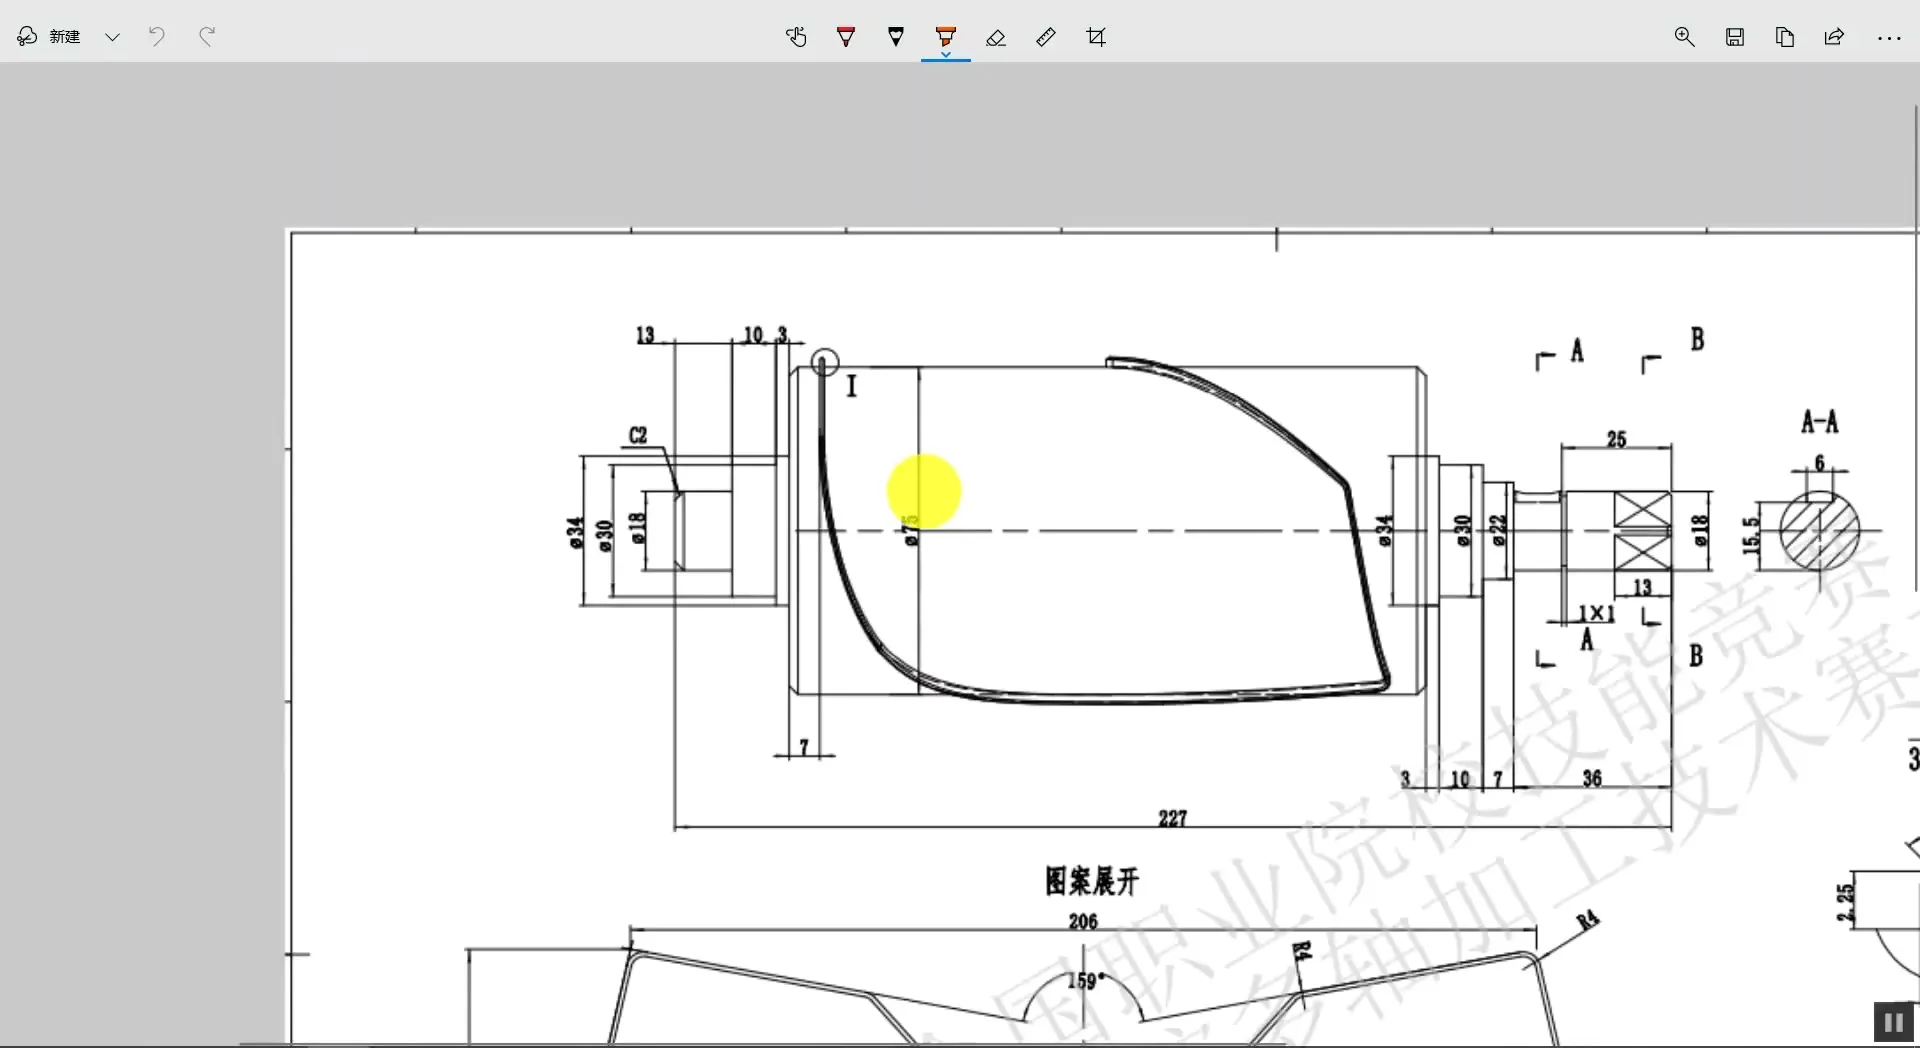Open the Share panel
Screen dimensions: 1920x1048
pyautogui.click(x=1834, y=37)
